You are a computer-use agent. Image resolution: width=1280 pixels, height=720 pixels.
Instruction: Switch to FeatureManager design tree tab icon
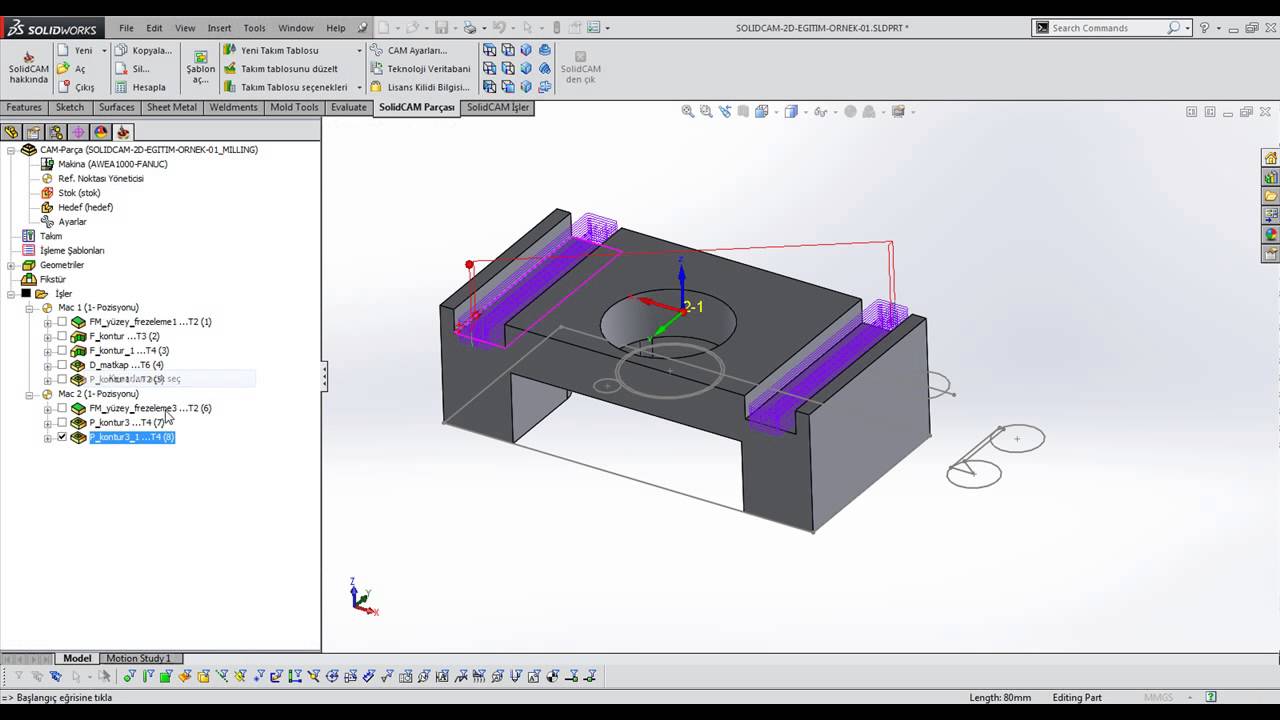pos(12,132)
